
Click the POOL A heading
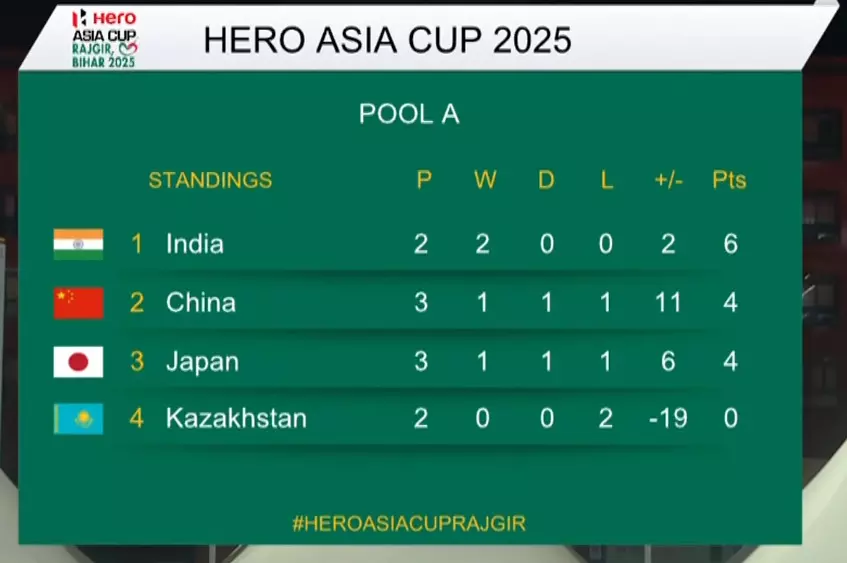pos(409,114)
